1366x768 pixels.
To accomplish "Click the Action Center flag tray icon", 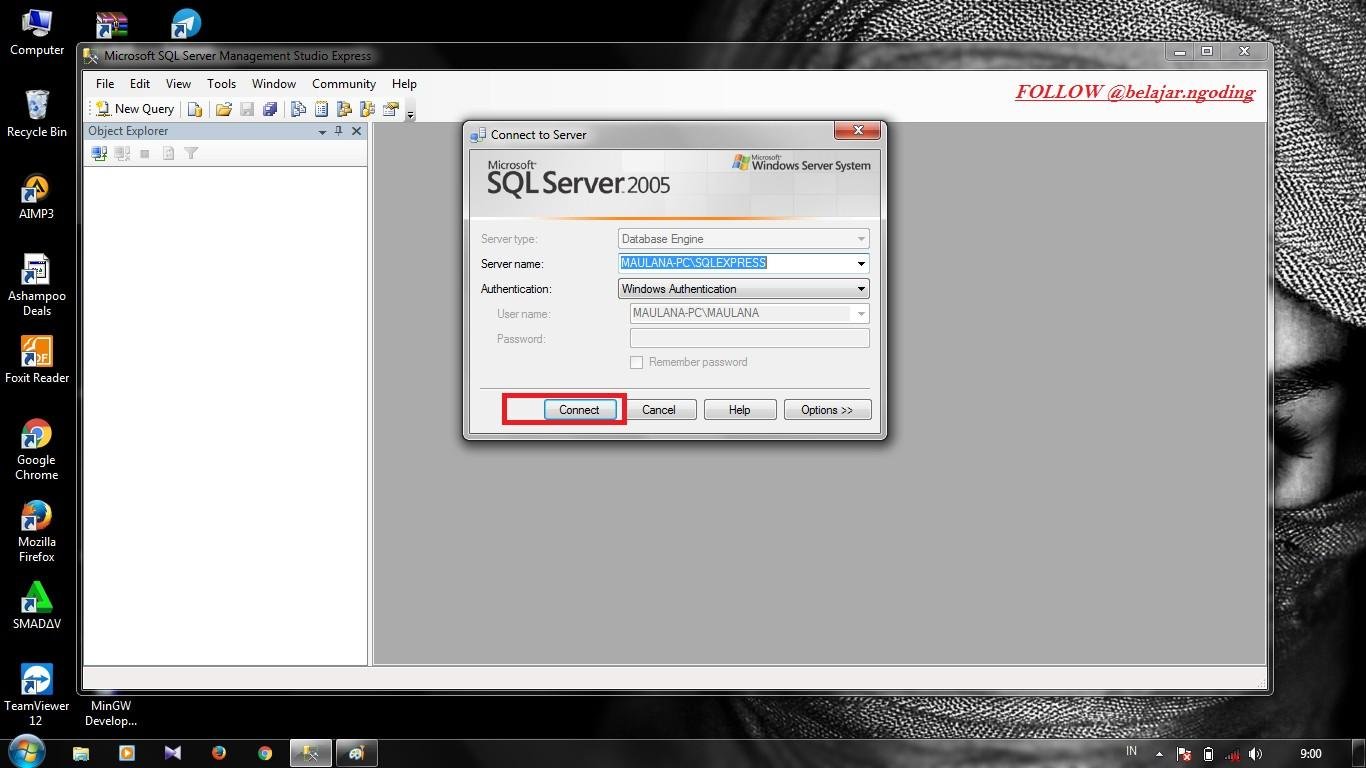I will [x=1184, y=754].
